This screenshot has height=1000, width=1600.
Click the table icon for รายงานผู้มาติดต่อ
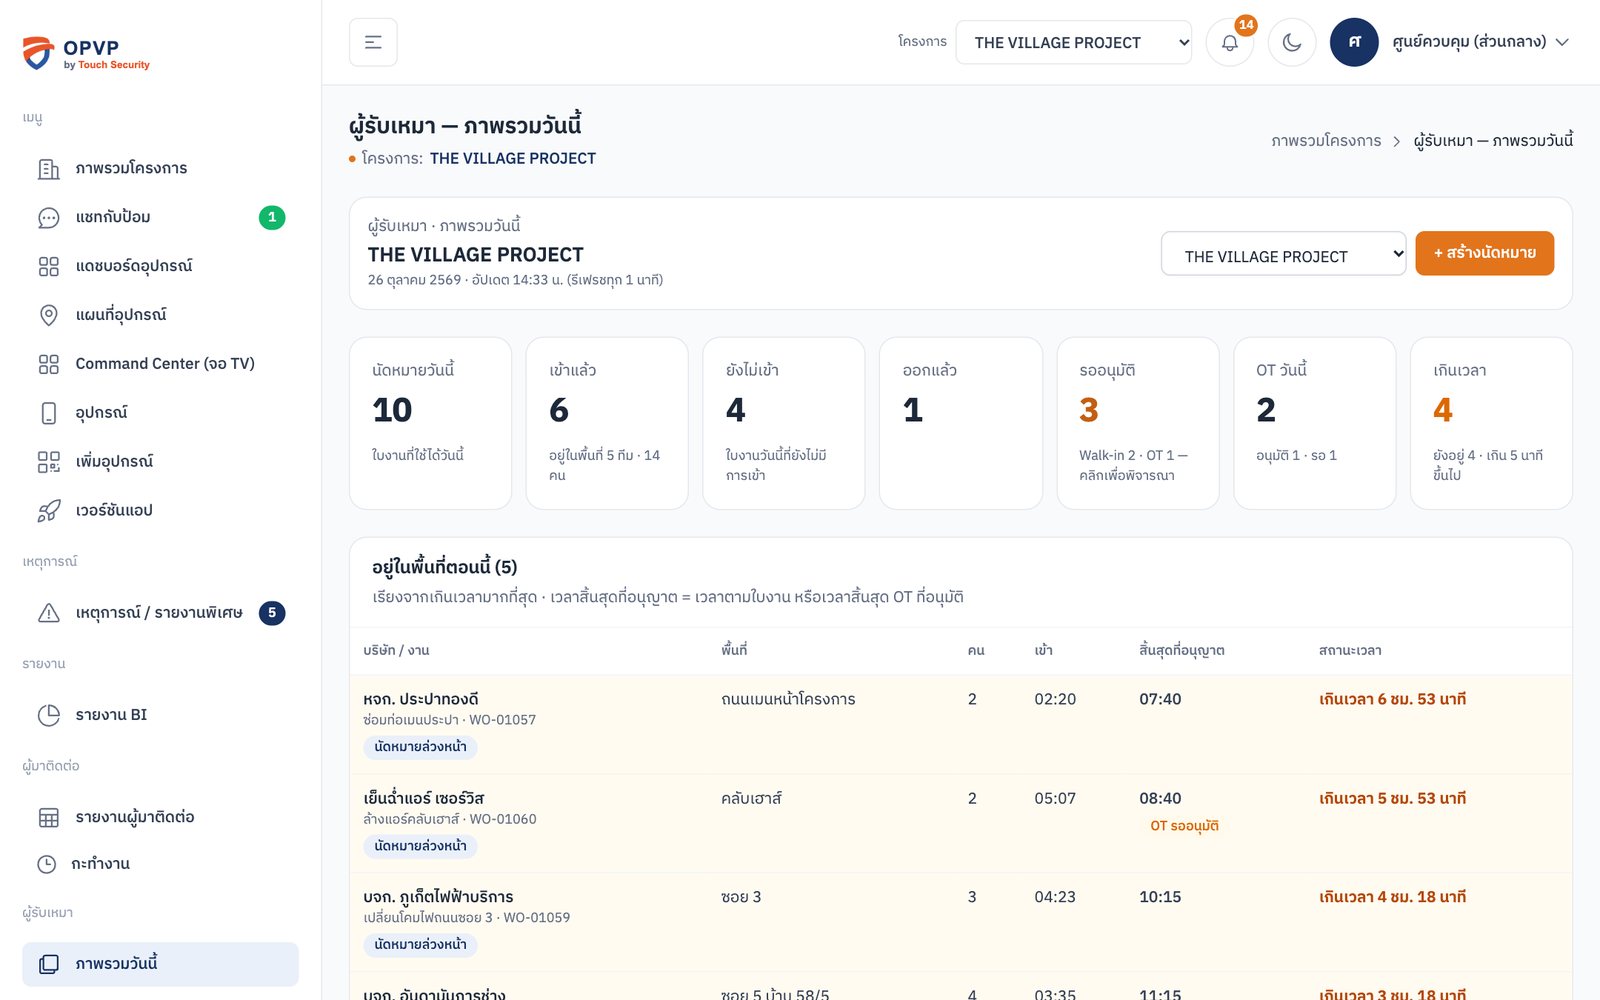coord(48,817)
